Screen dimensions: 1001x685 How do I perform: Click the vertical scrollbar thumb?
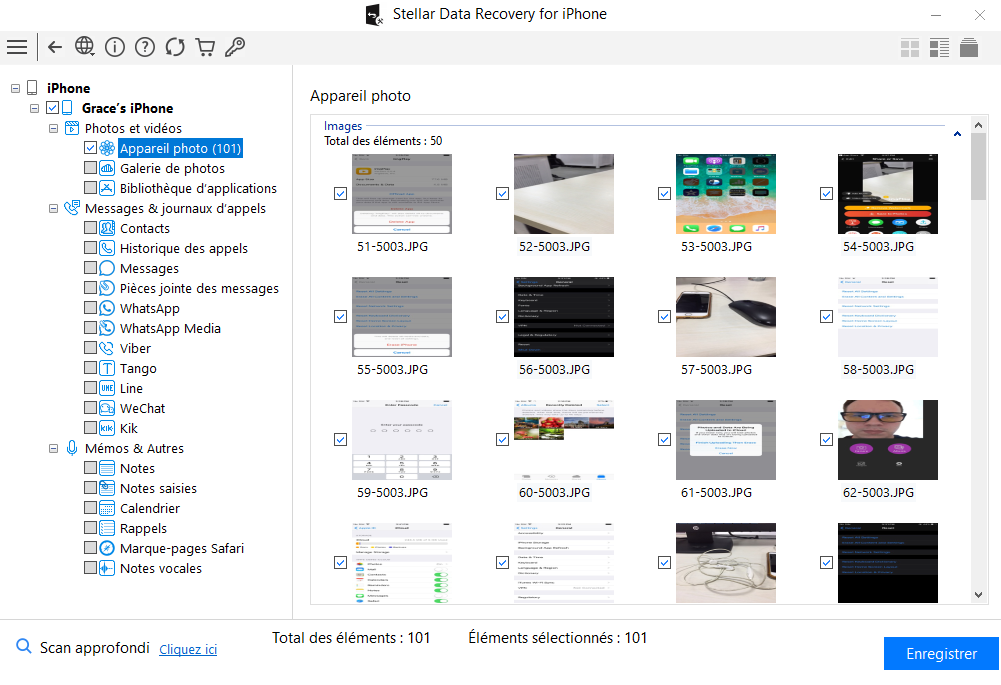coord(978,167)
